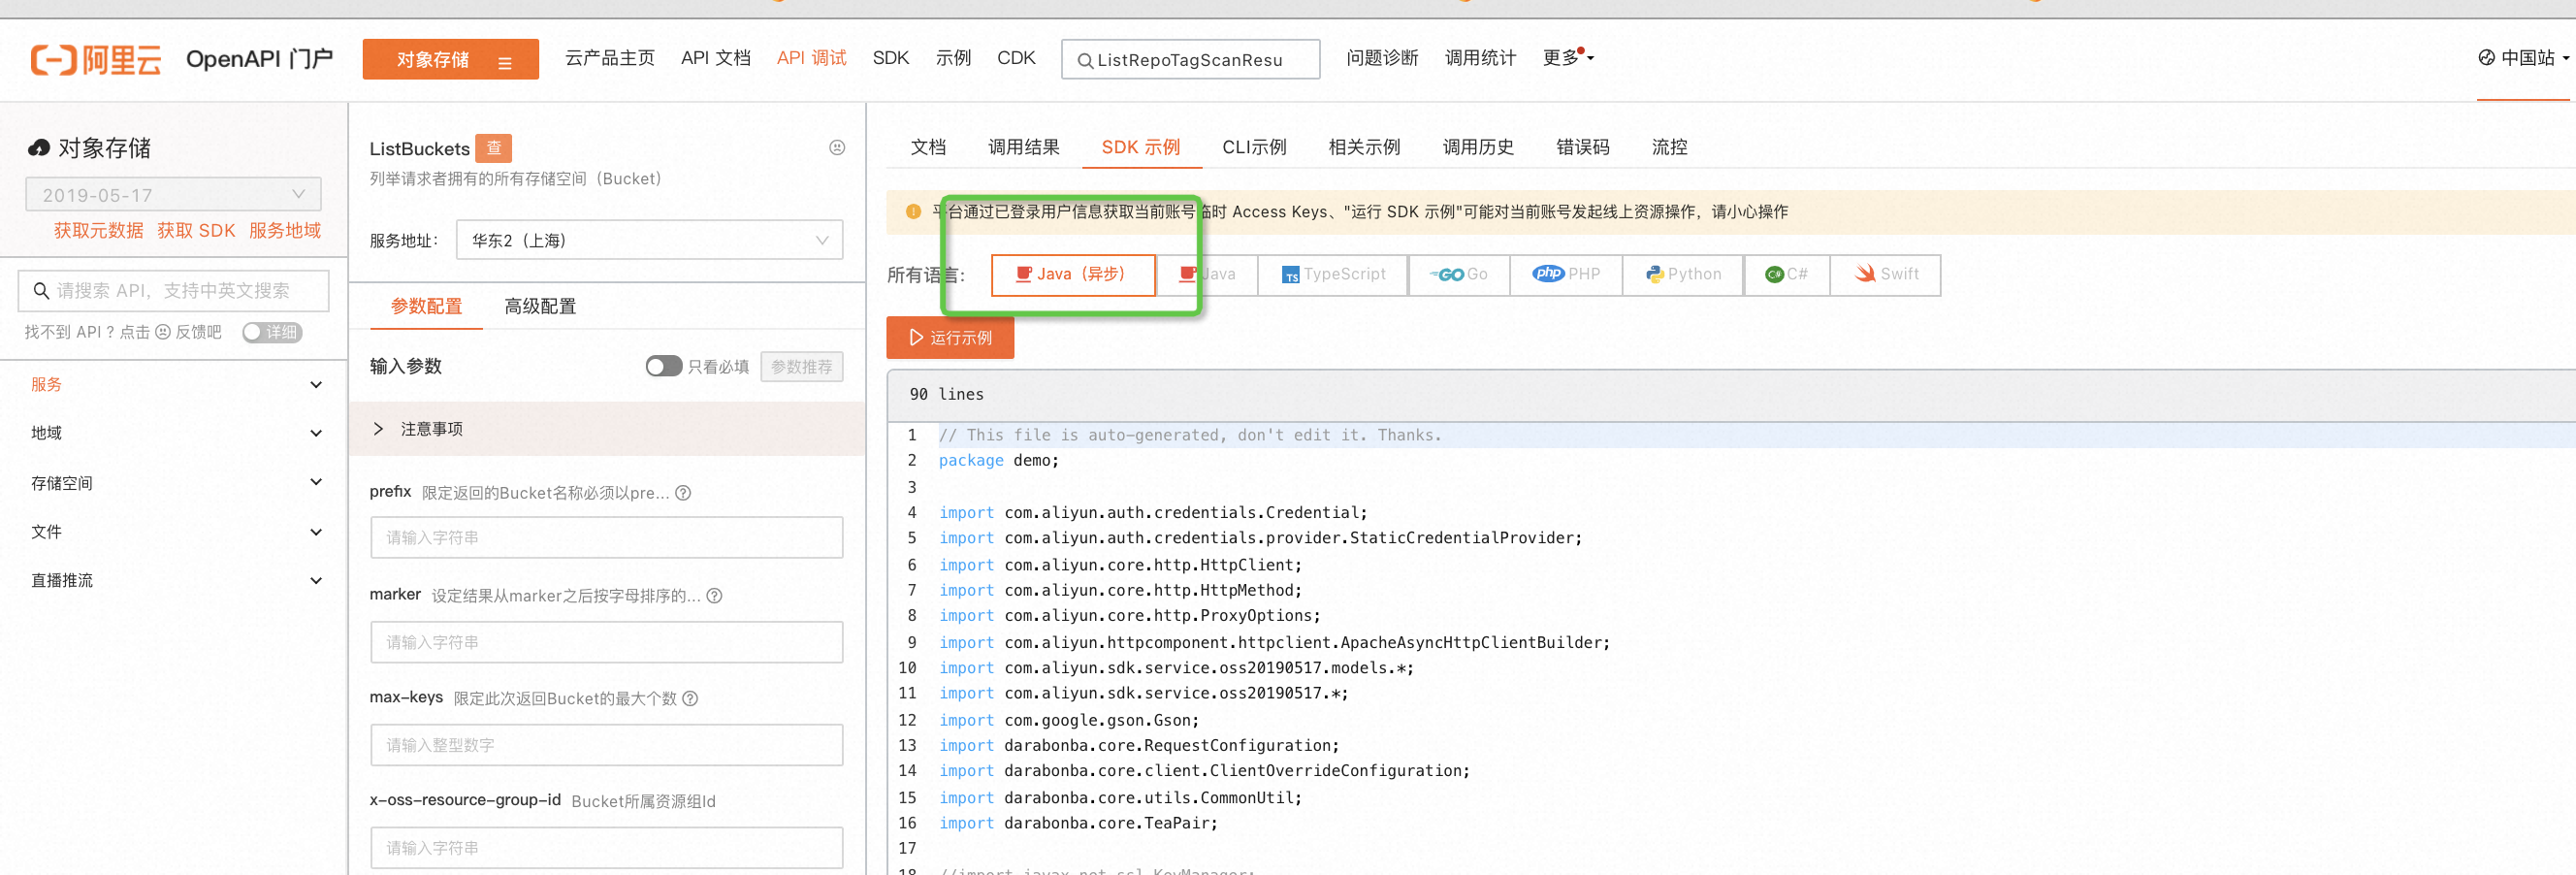This screenshot has height=875, width=2576.
Task: Open 云产品主页 in the top nav
Action: [610, 58]
